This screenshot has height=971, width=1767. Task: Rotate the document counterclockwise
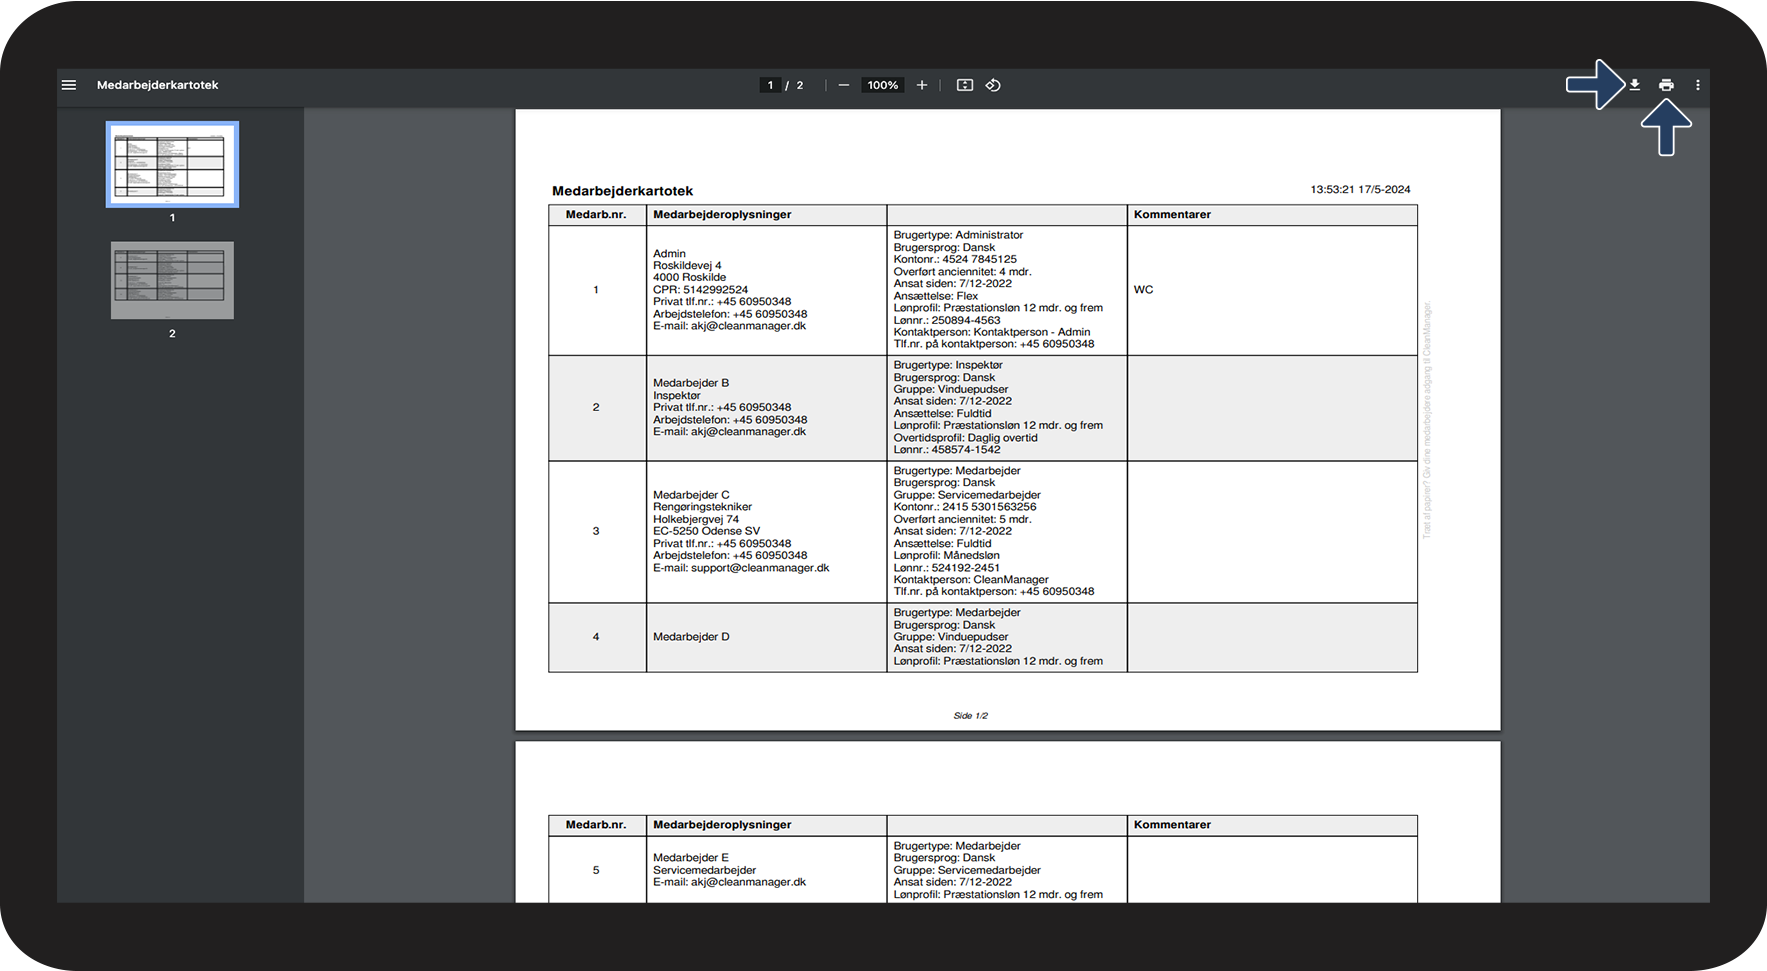[x=993, y=85]
